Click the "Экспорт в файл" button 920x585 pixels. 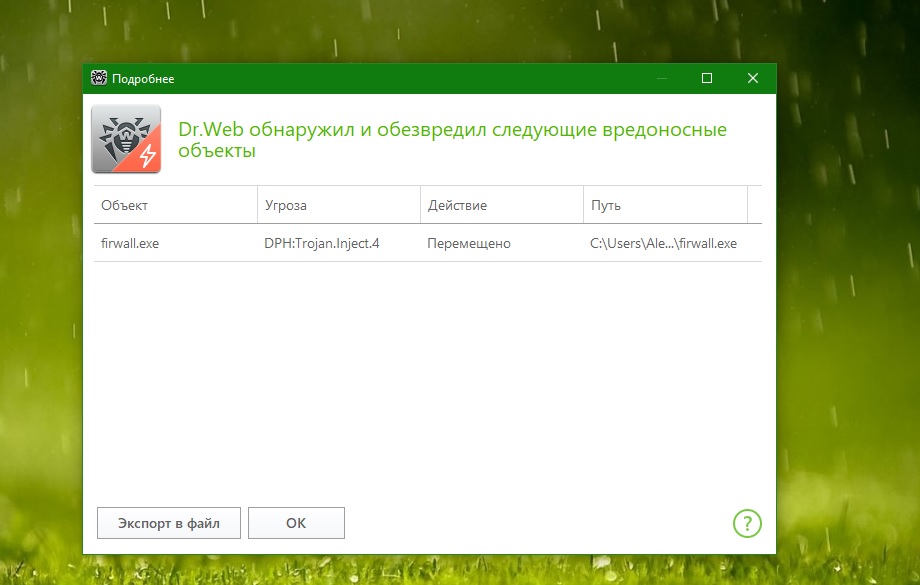(x=169, y=523)
